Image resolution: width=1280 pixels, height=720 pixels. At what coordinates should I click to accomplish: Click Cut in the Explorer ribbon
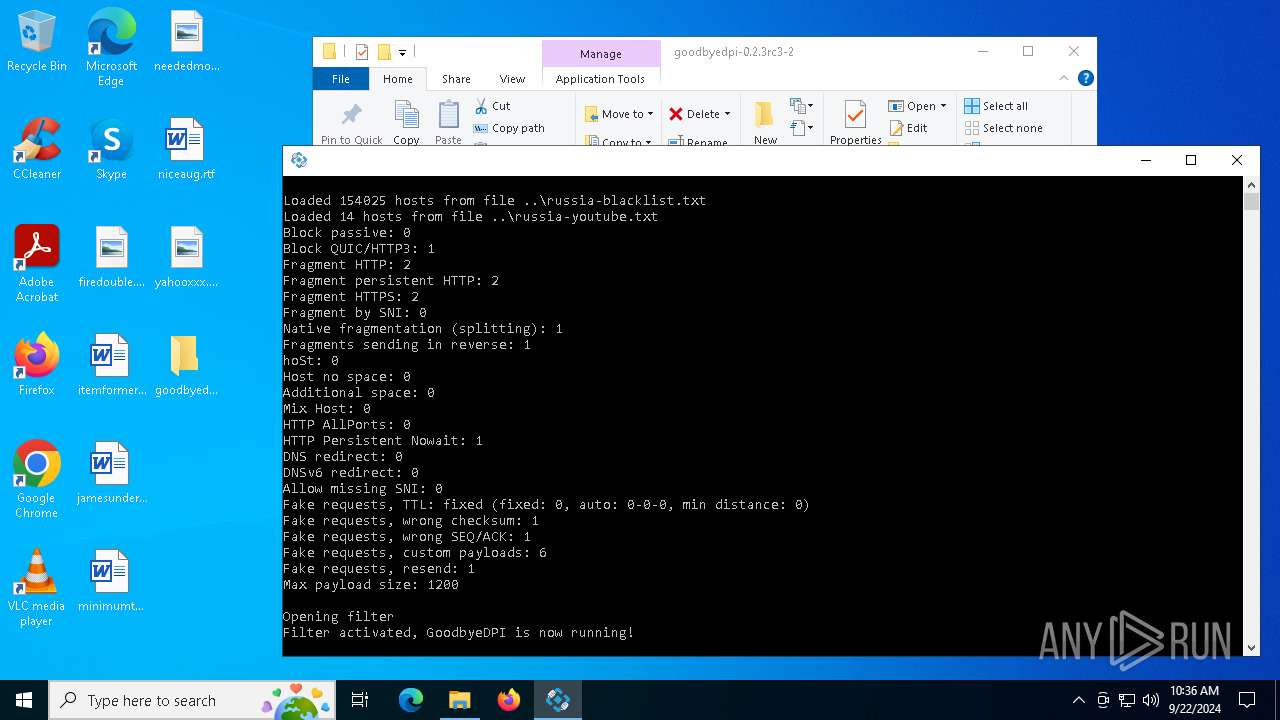[x=492, y=106]
